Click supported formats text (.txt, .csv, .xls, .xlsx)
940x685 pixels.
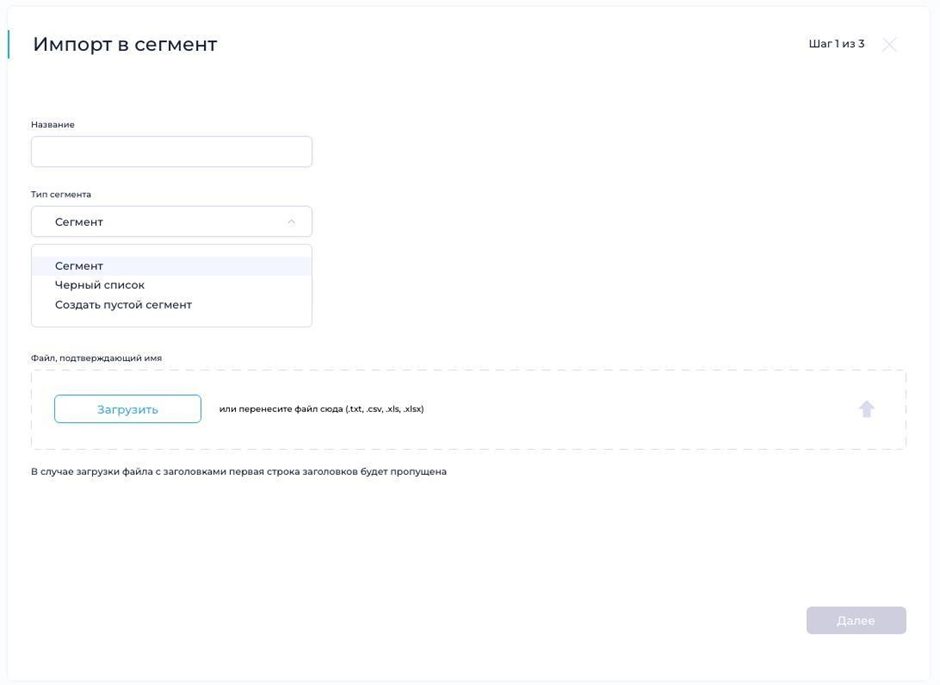[x=385, y=409]
